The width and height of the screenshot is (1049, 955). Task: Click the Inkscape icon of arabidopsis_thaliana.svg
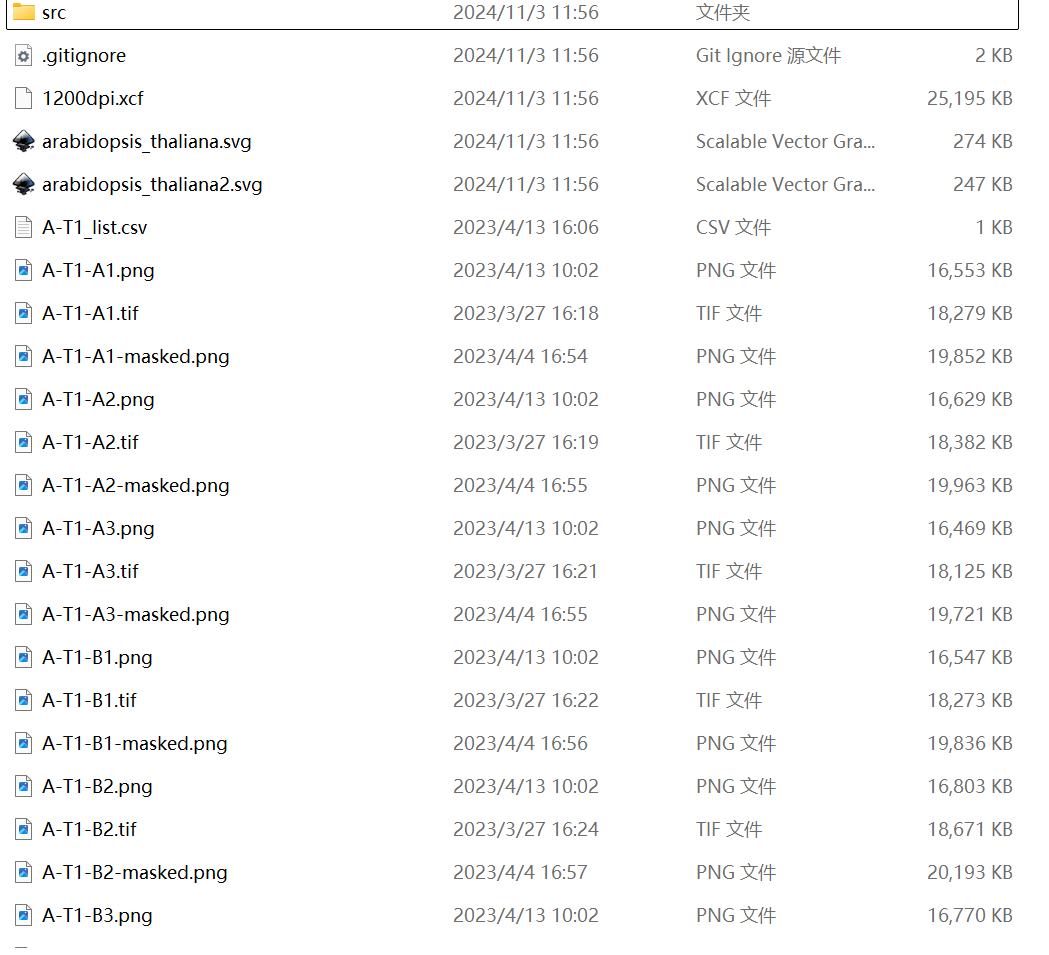coord(23,141)
